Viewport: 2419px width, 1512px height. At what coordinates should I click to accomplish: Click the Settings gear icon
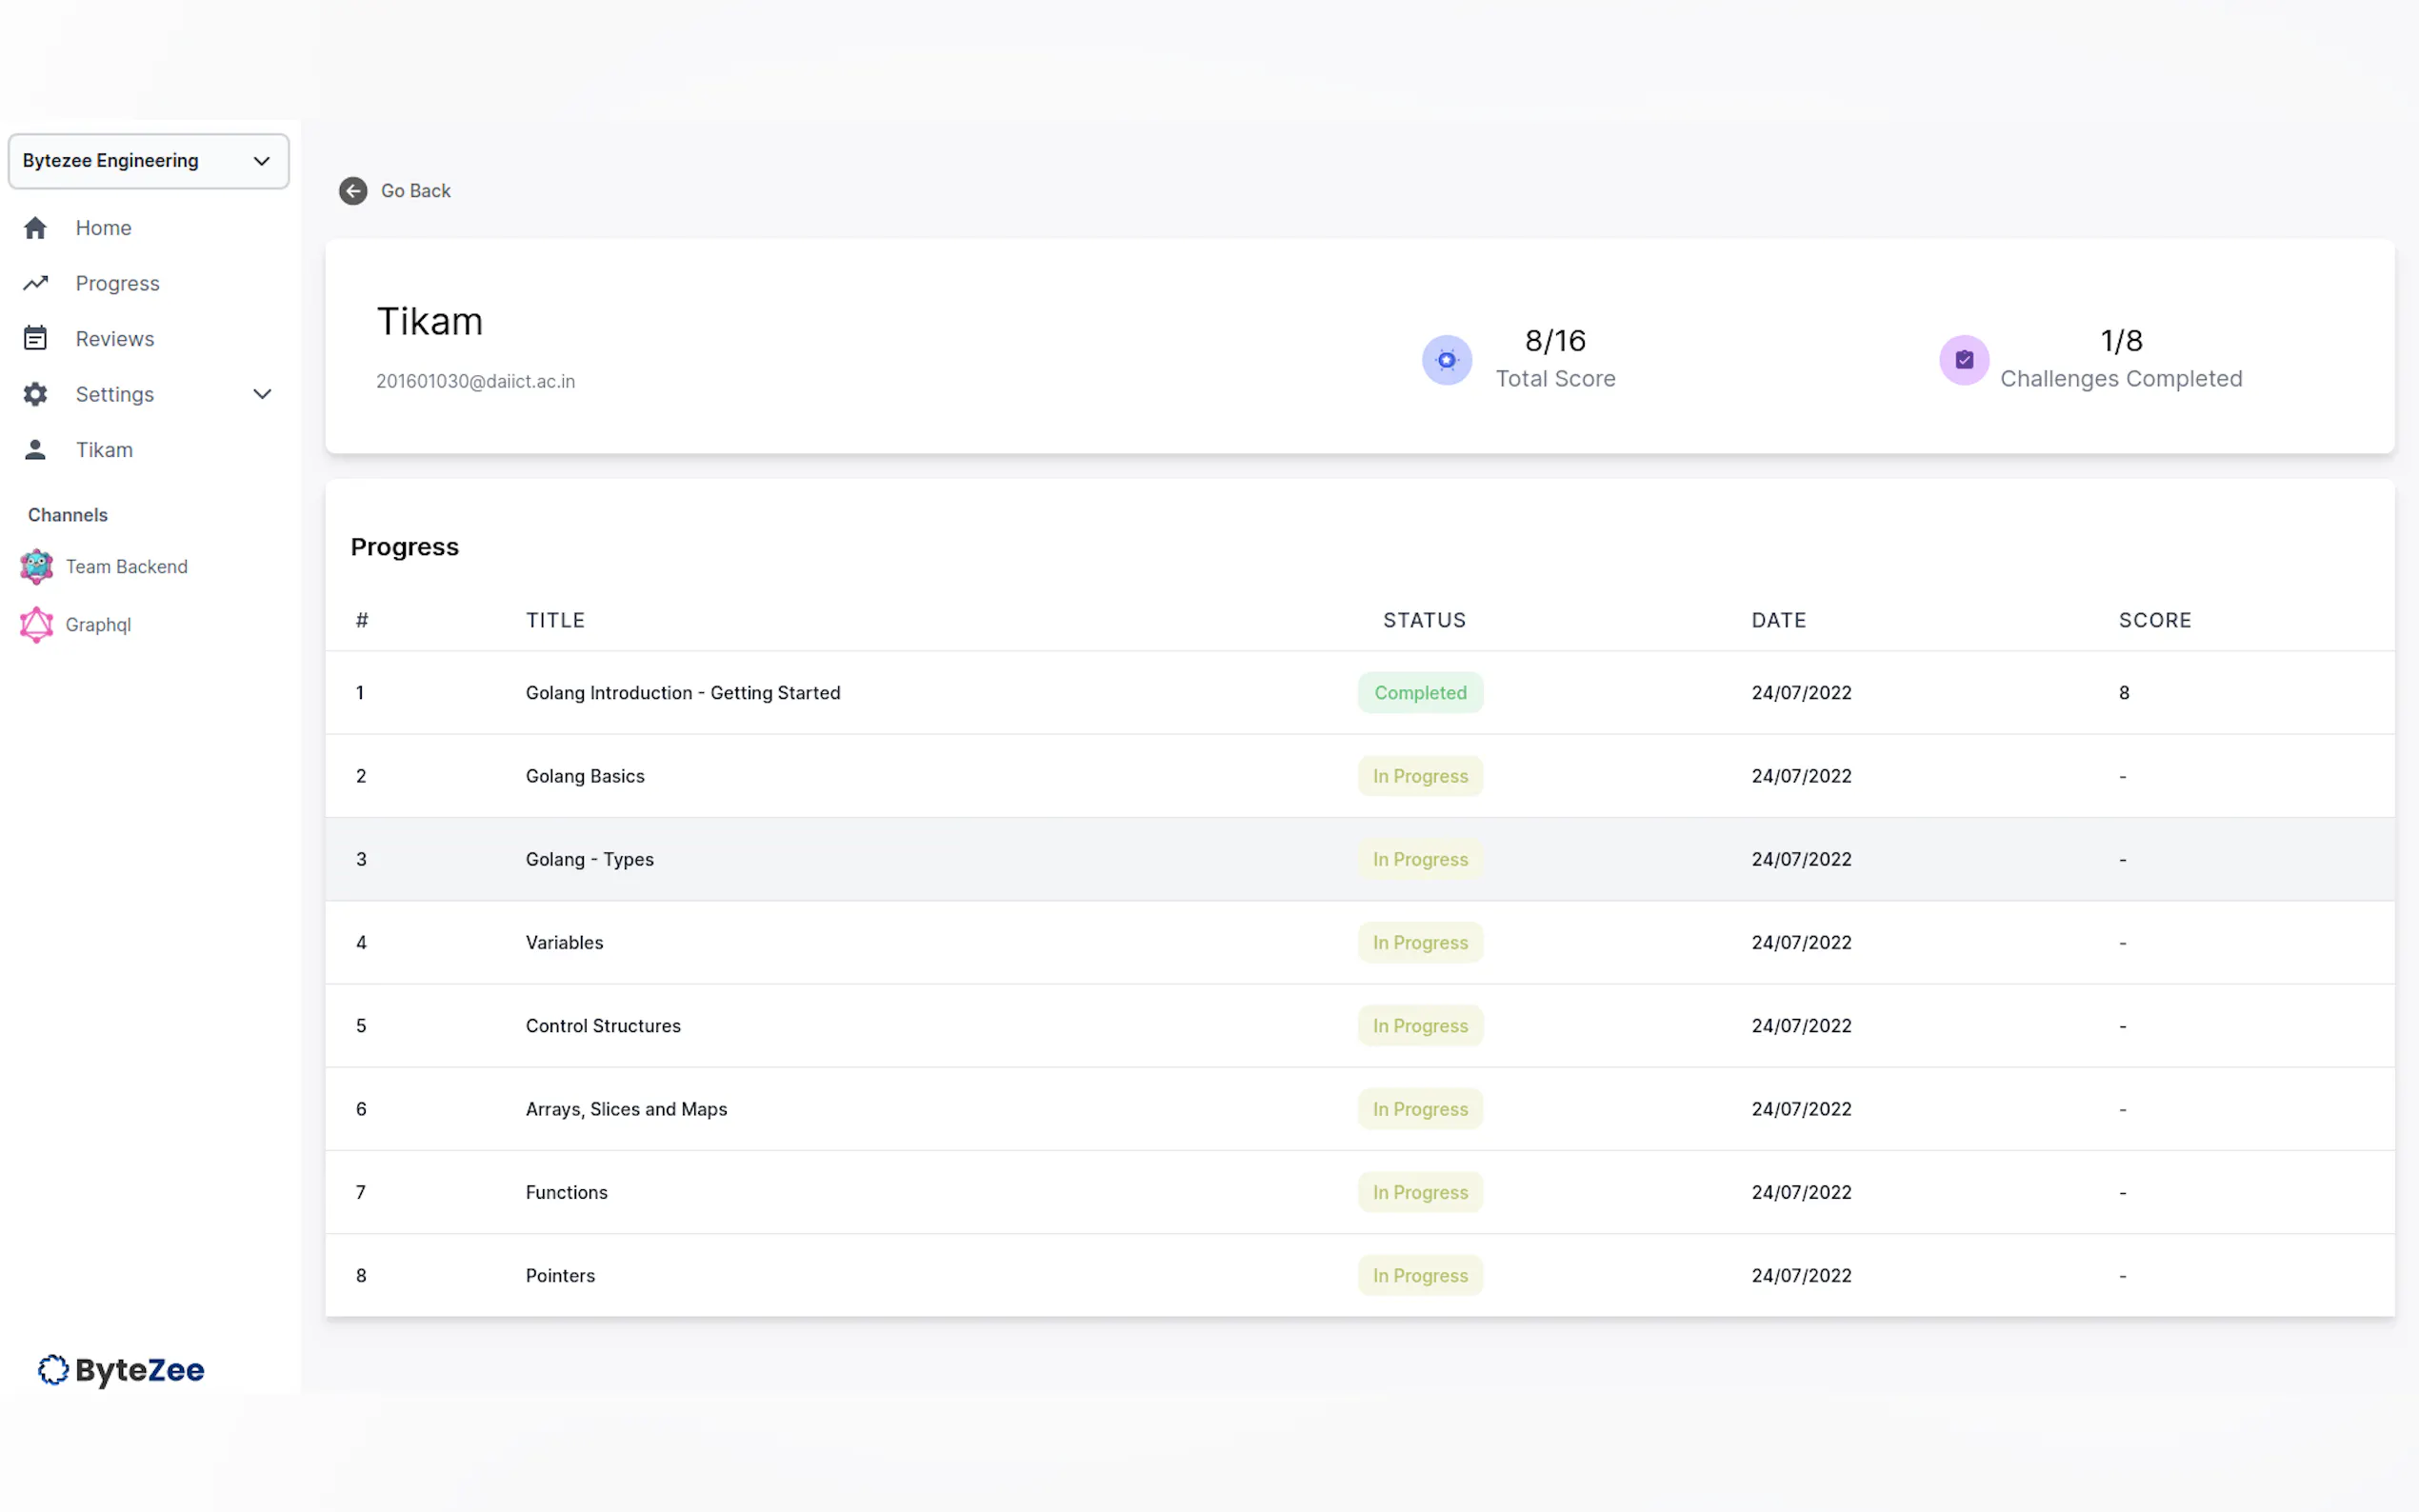click(x=35, y=394)
